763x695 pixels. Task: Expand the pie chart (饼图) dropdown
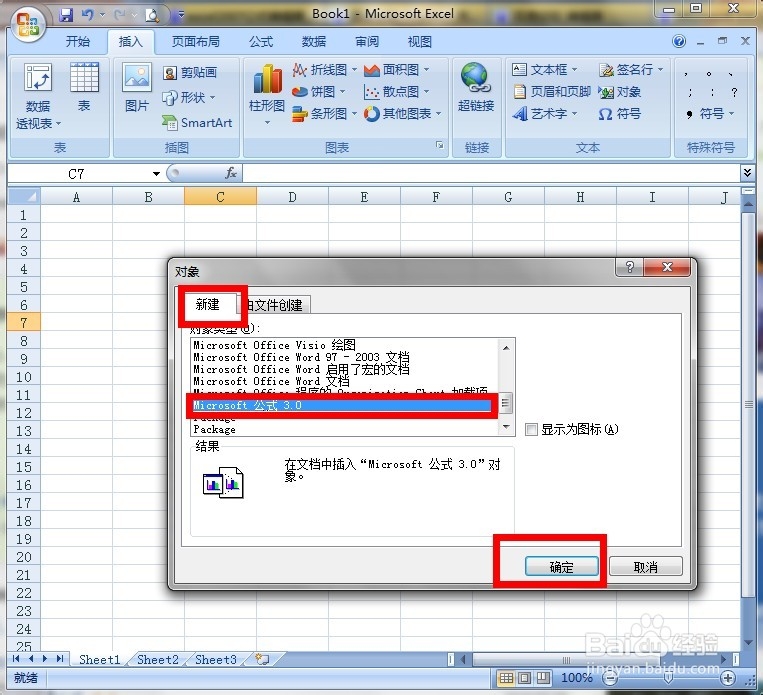click(342, 91)
